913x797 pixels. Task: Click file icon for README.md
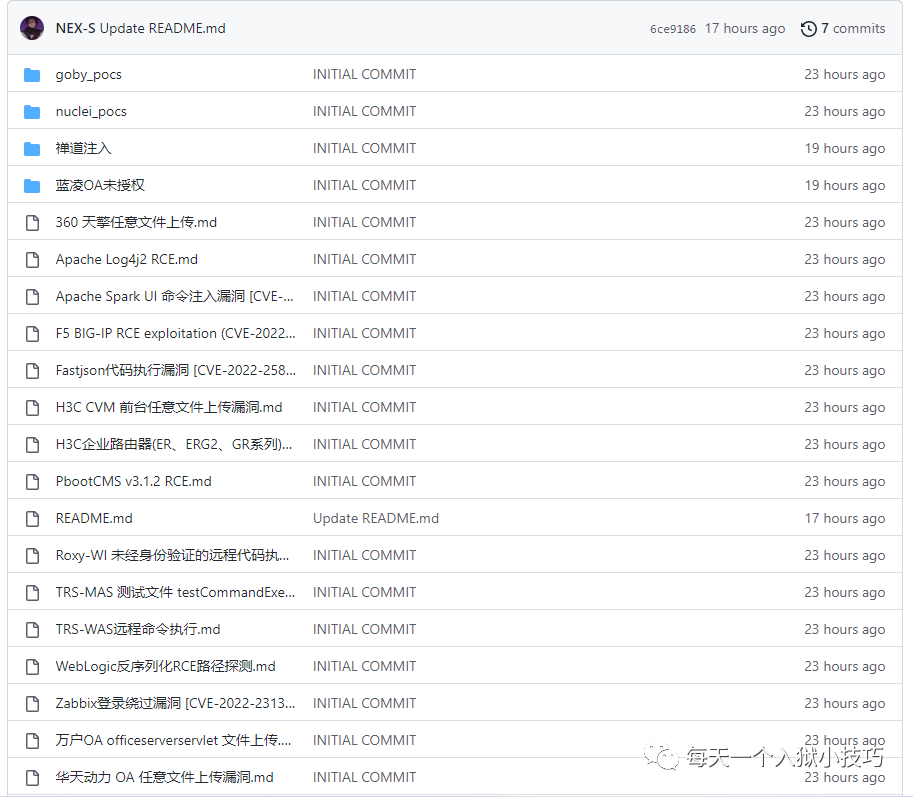pyautogui.click(x=33, y=519)
